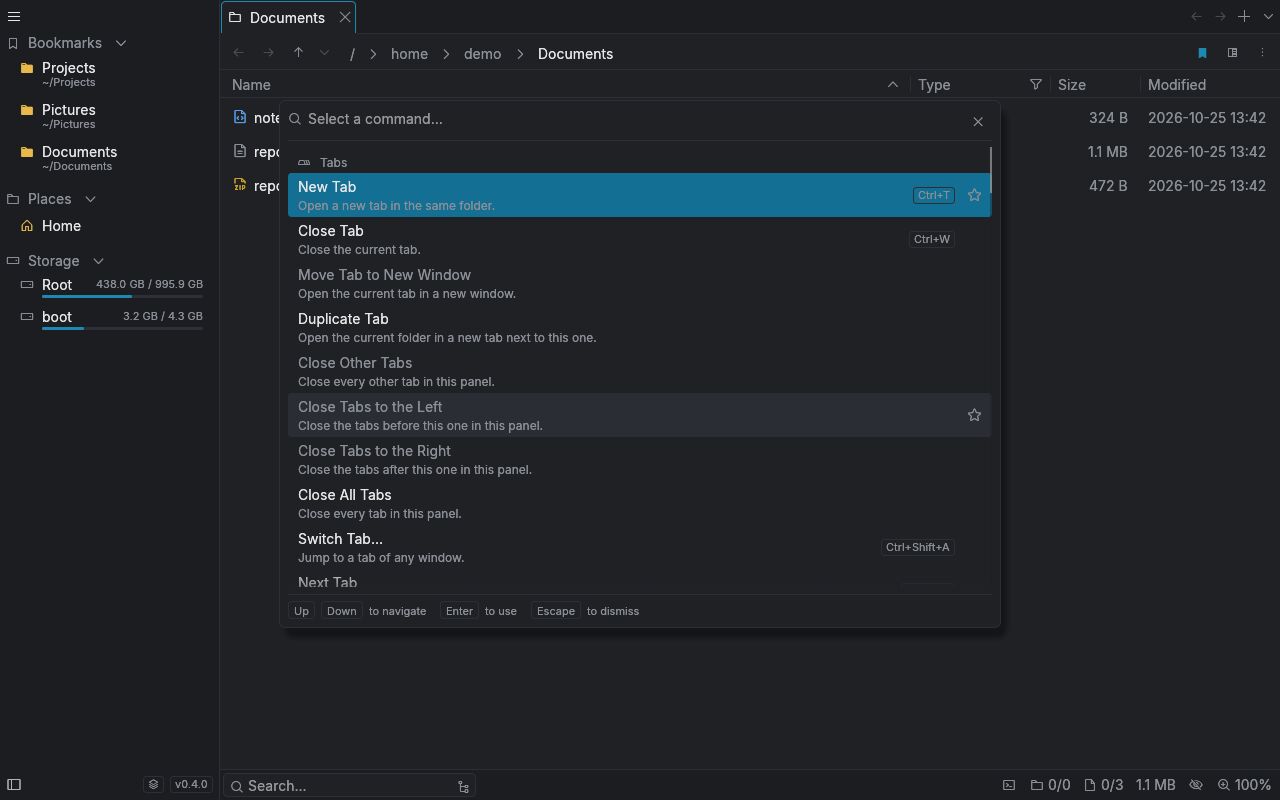Image resolution: width=1280 pixels, height=800 pixels.
Task: Jump to the demo breadcrumb
Action: 482,54
